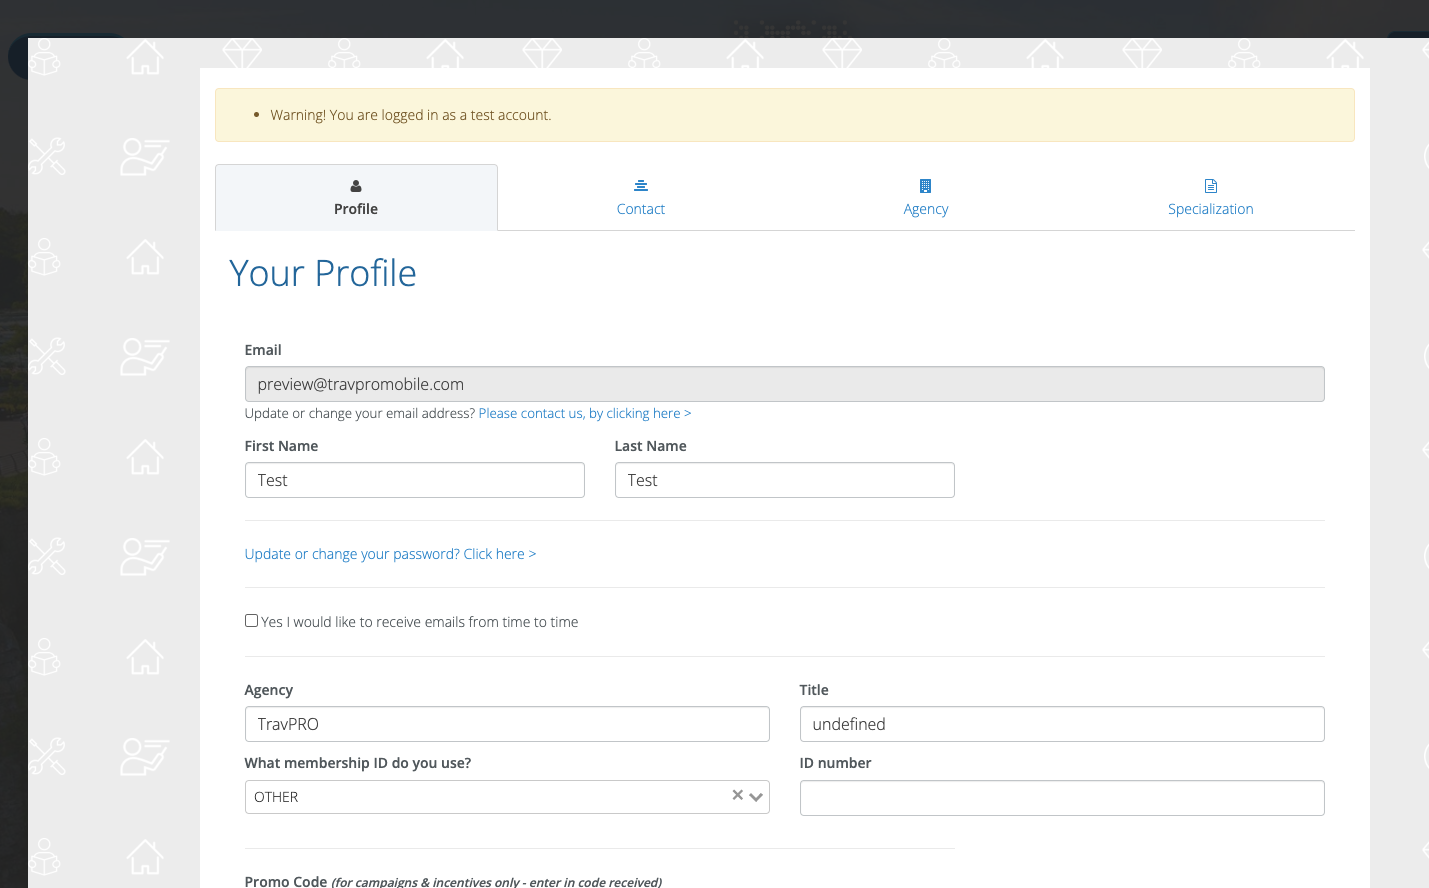Click the Title field showing undefined

pyautogui.click(x=1061, y=724)
